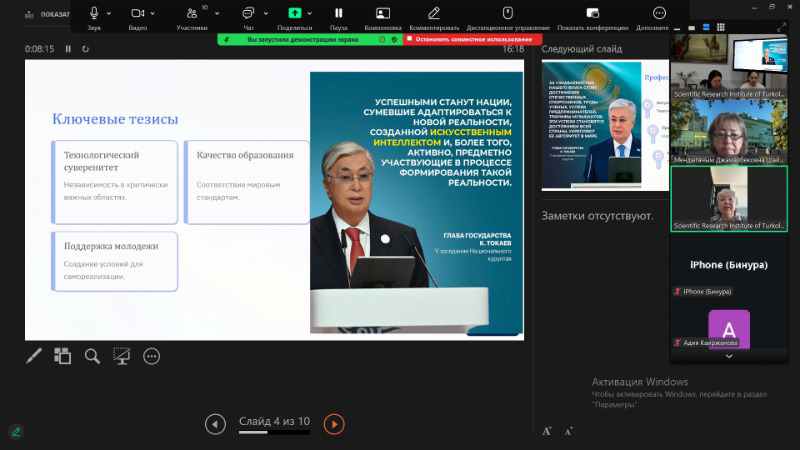Open the Участники participants panel

191,13
